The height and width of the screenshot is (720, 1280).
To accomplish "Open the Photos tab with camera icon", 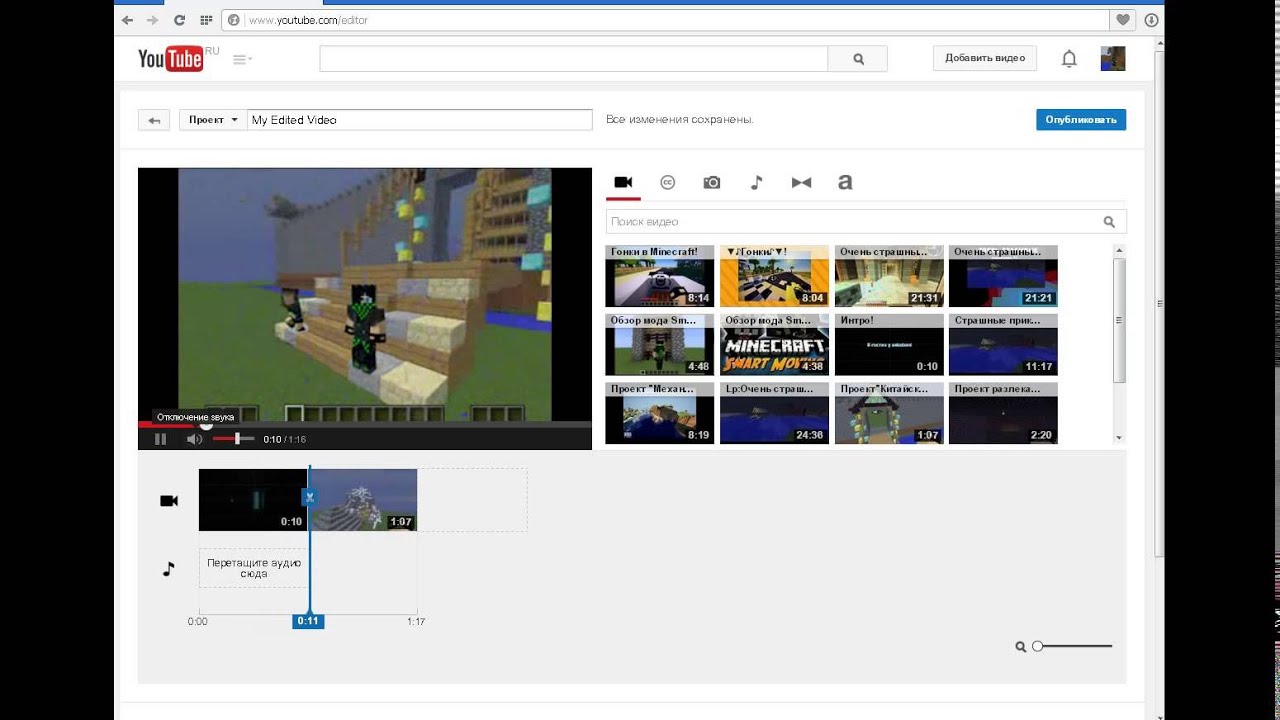I will (x=712, y=182).
